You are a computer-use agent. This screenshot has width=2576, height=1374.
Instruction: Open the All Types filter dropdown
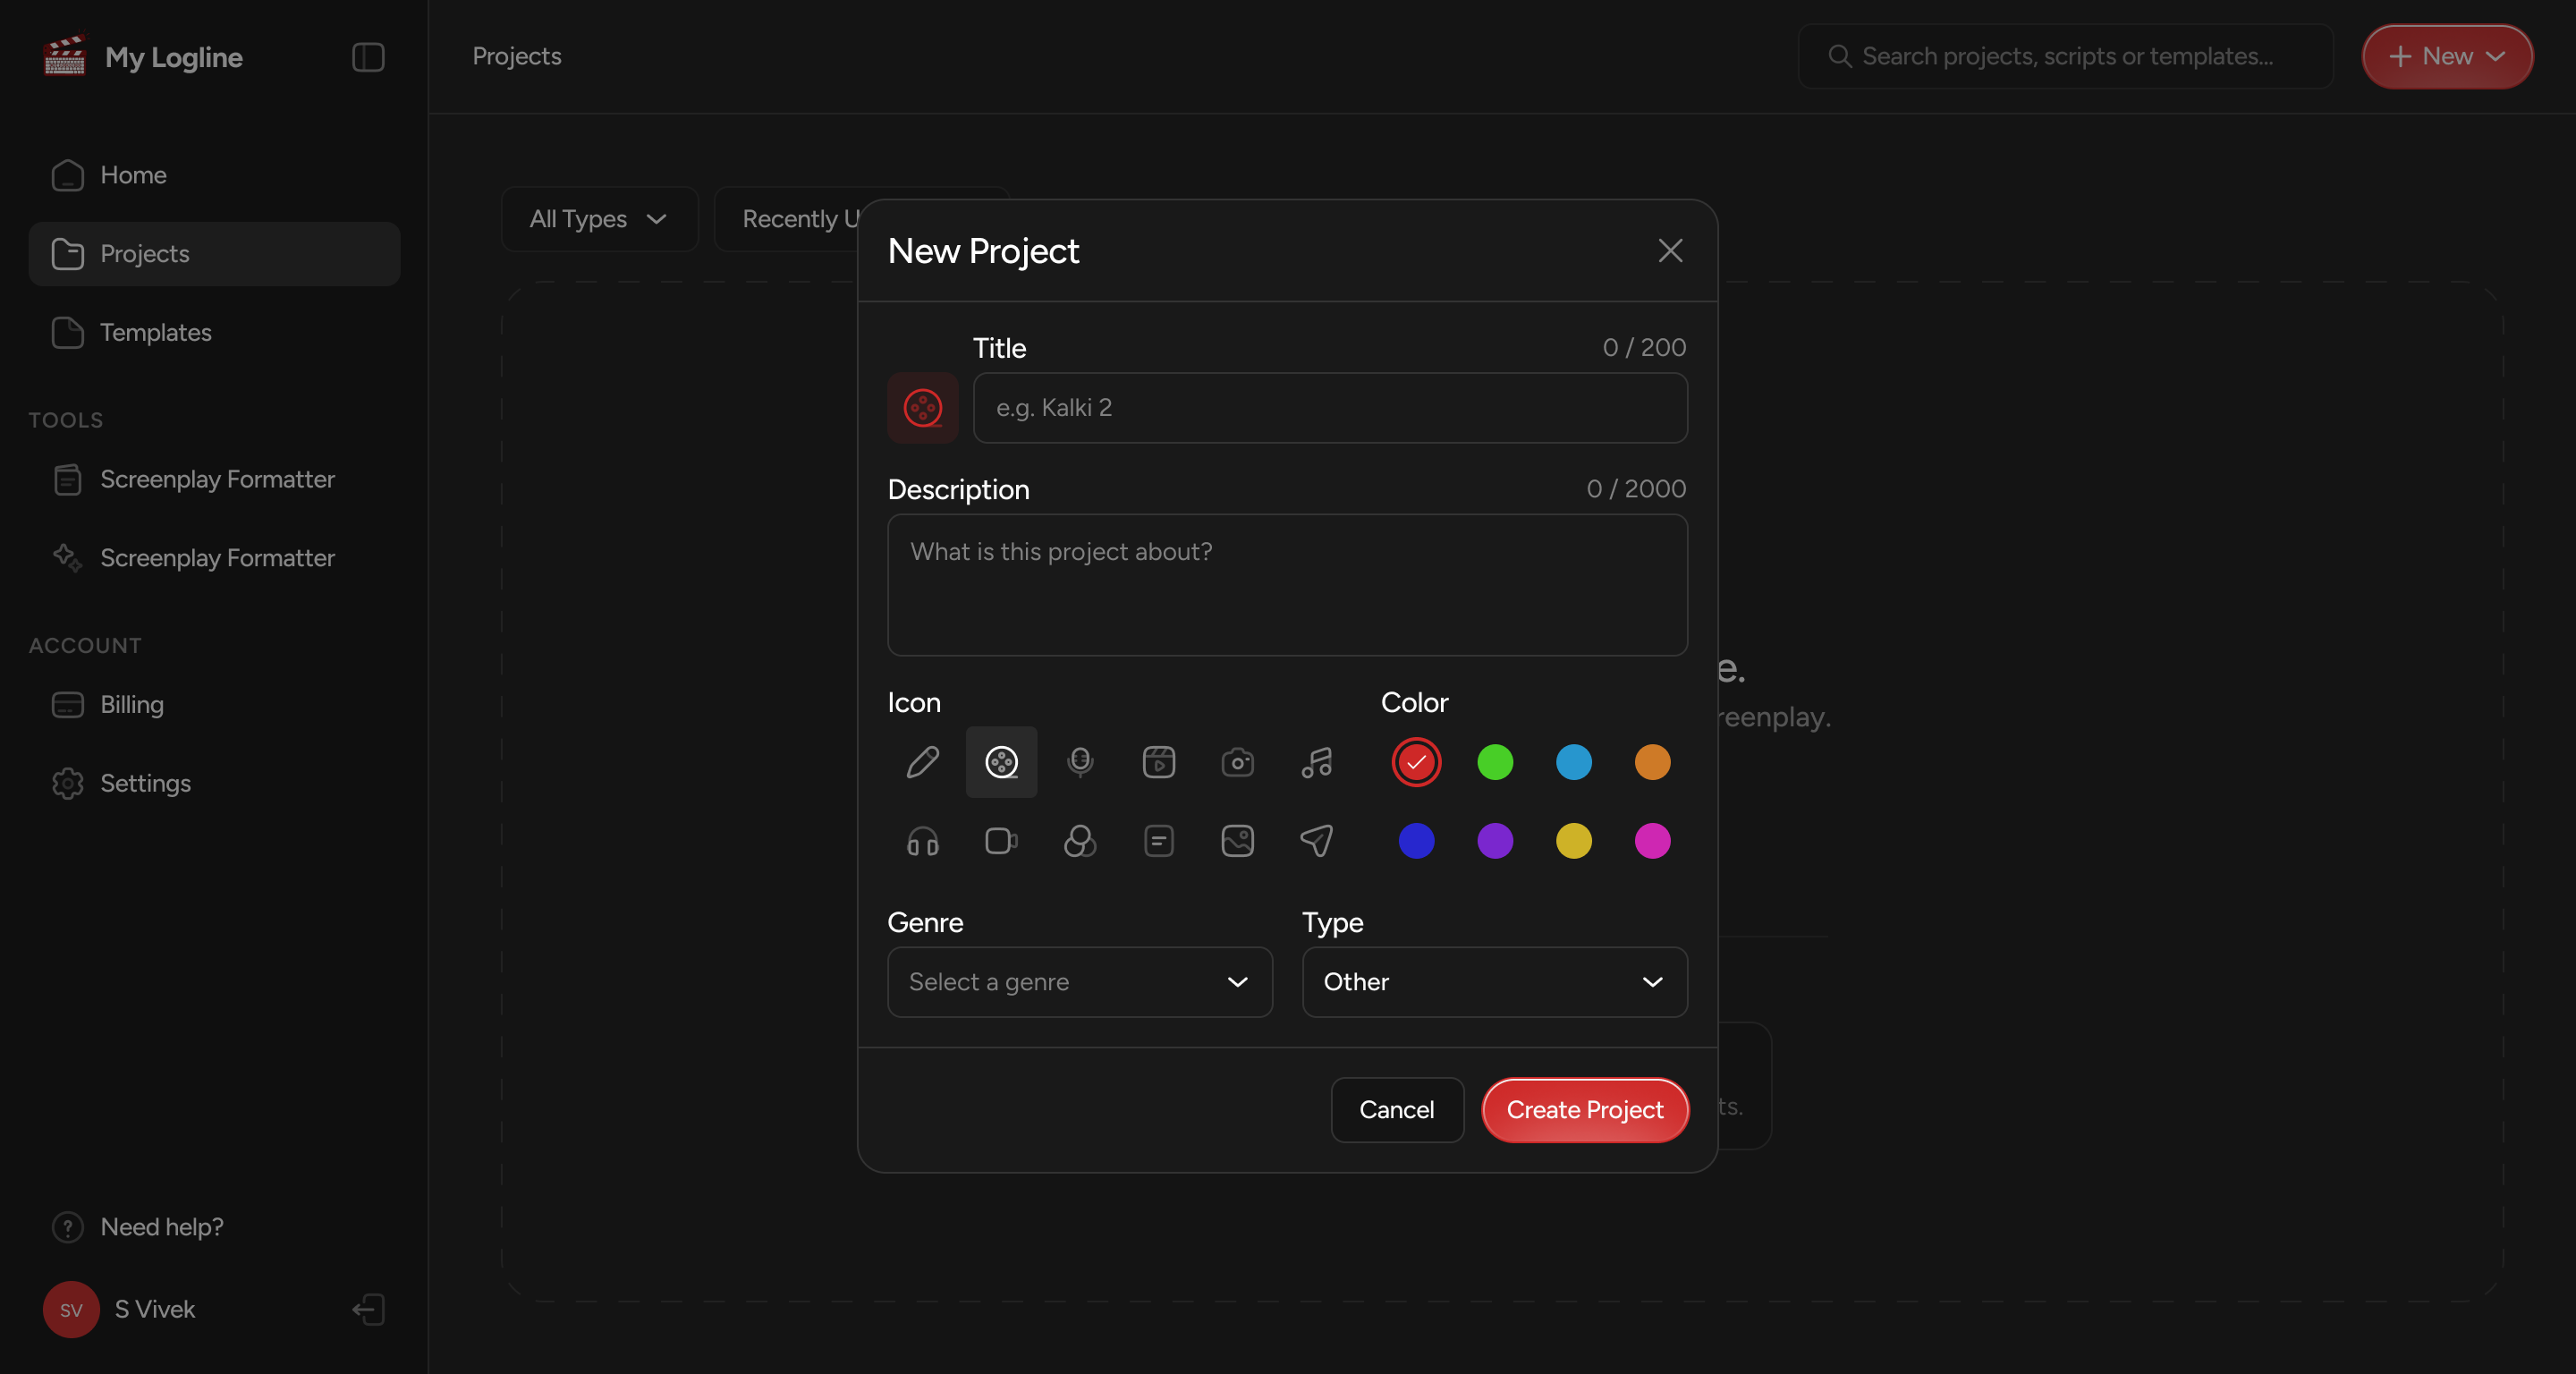(599, 219)
